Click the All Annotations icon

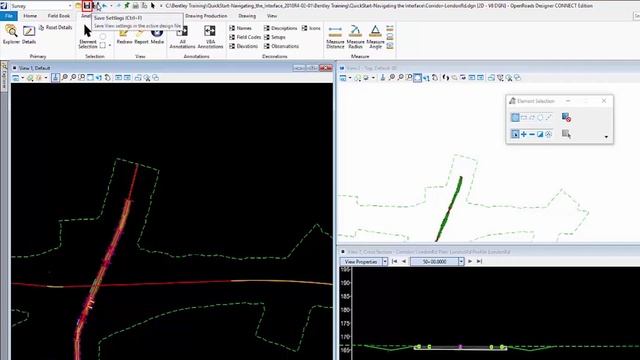(x=182, y=38)
